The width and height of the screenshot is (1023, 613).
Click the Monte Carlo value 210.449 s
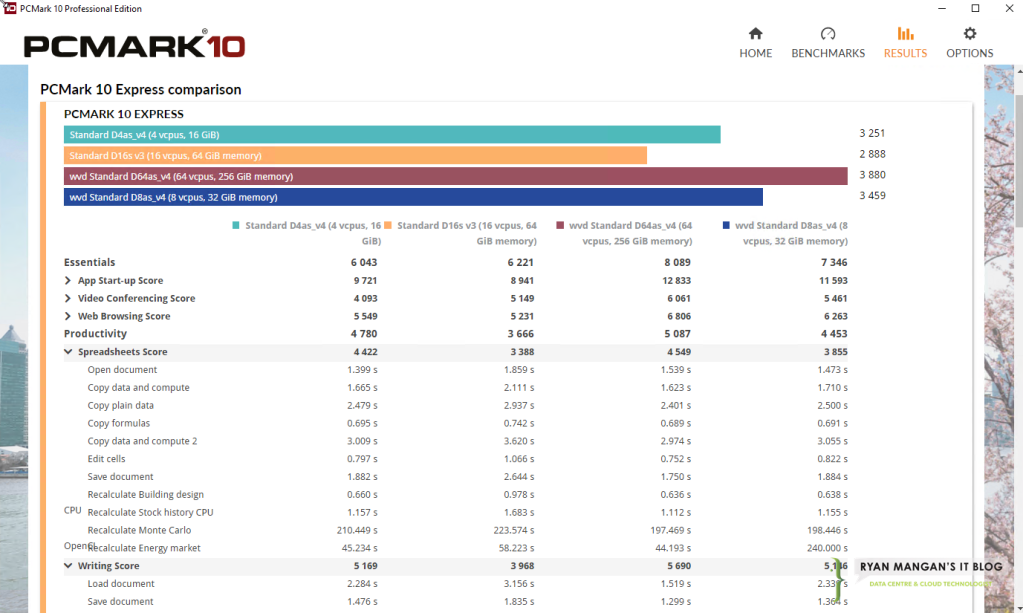coord(357,530)
